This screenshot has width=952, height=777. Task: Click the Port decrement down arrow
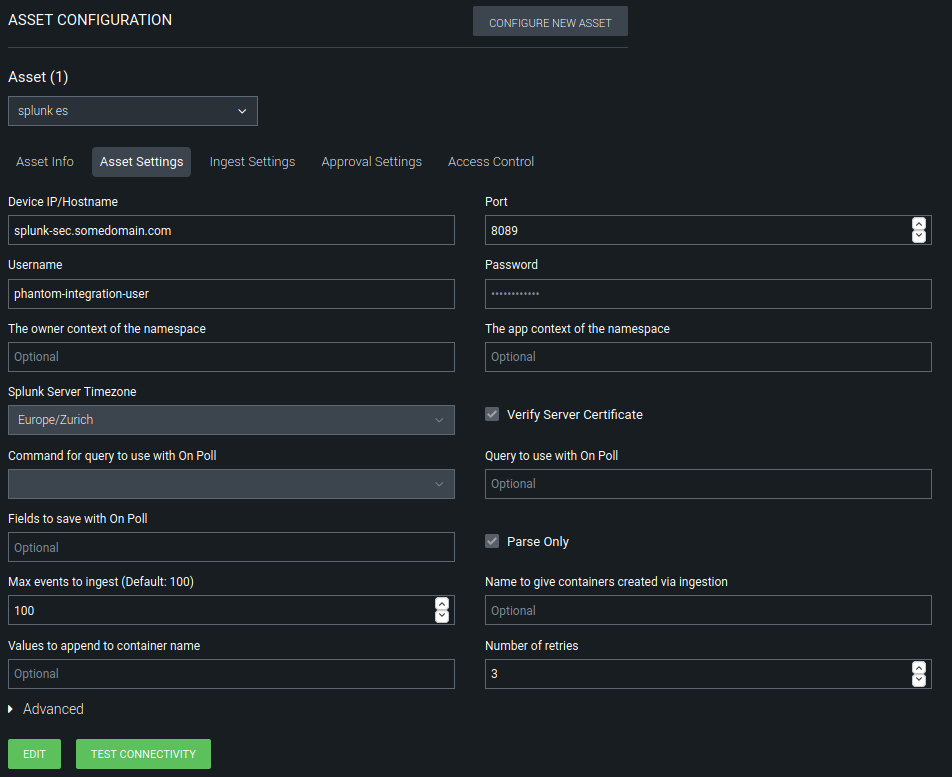click(919, 236)
